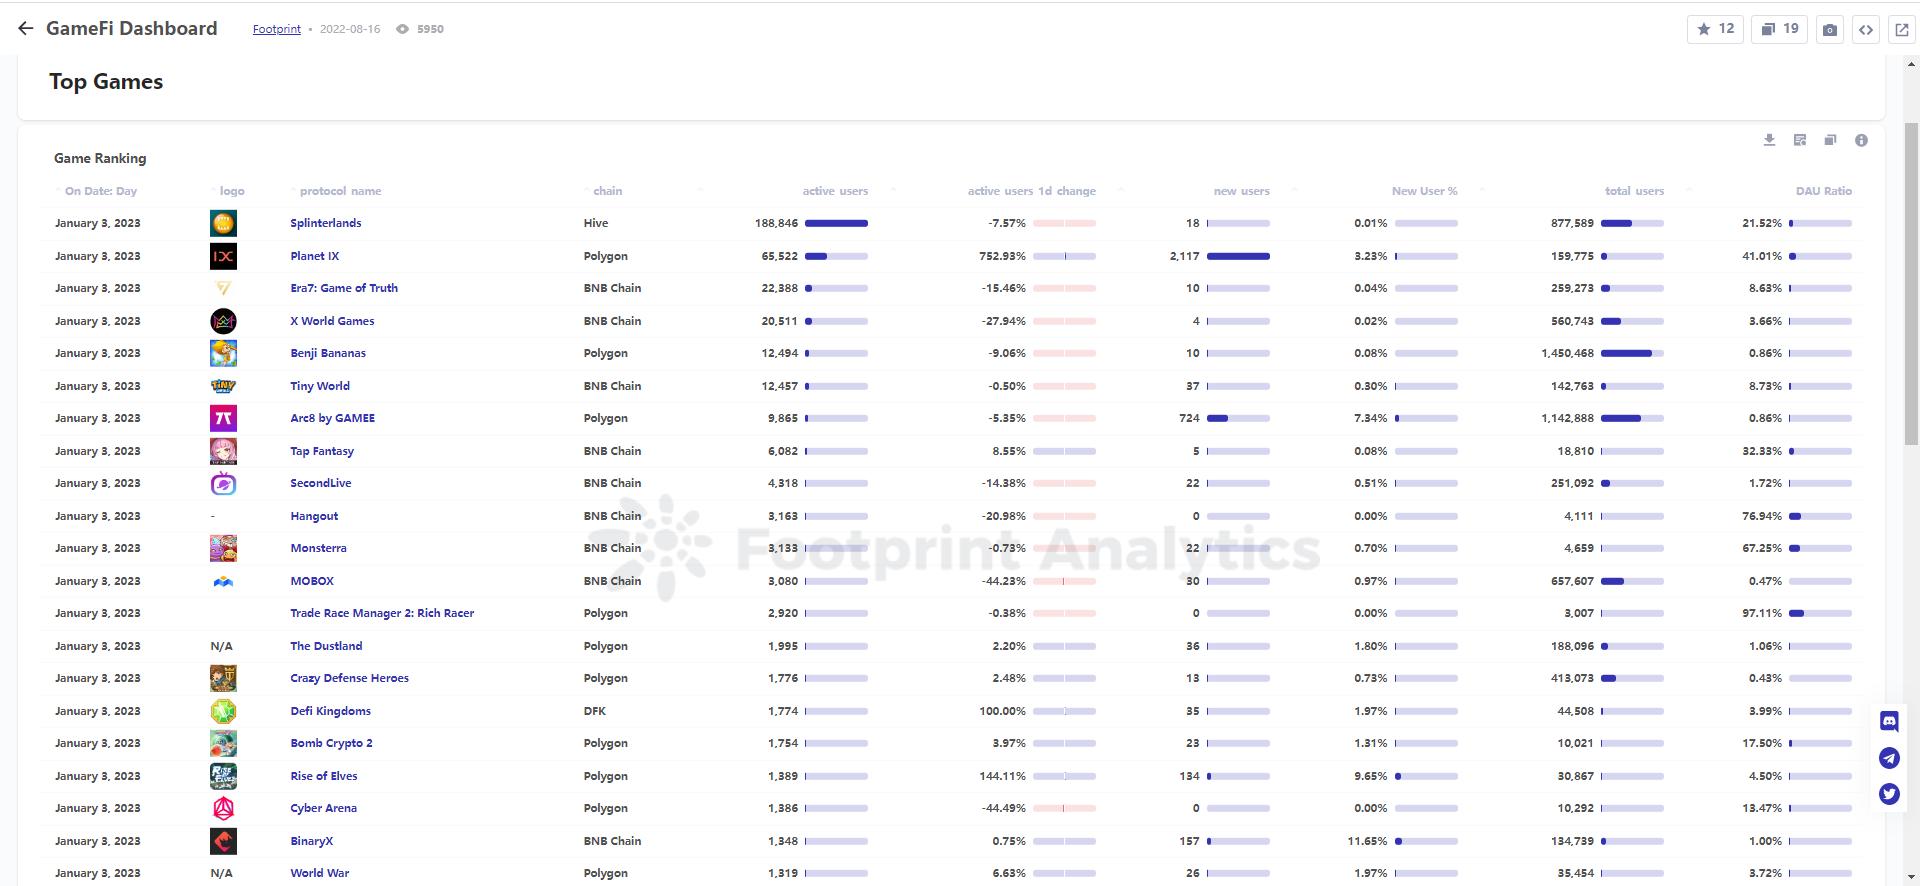The width and height of the screenshot is (1920, 886).
Task: Open the Splinterlands protocol link
Action: coord(325,223)
